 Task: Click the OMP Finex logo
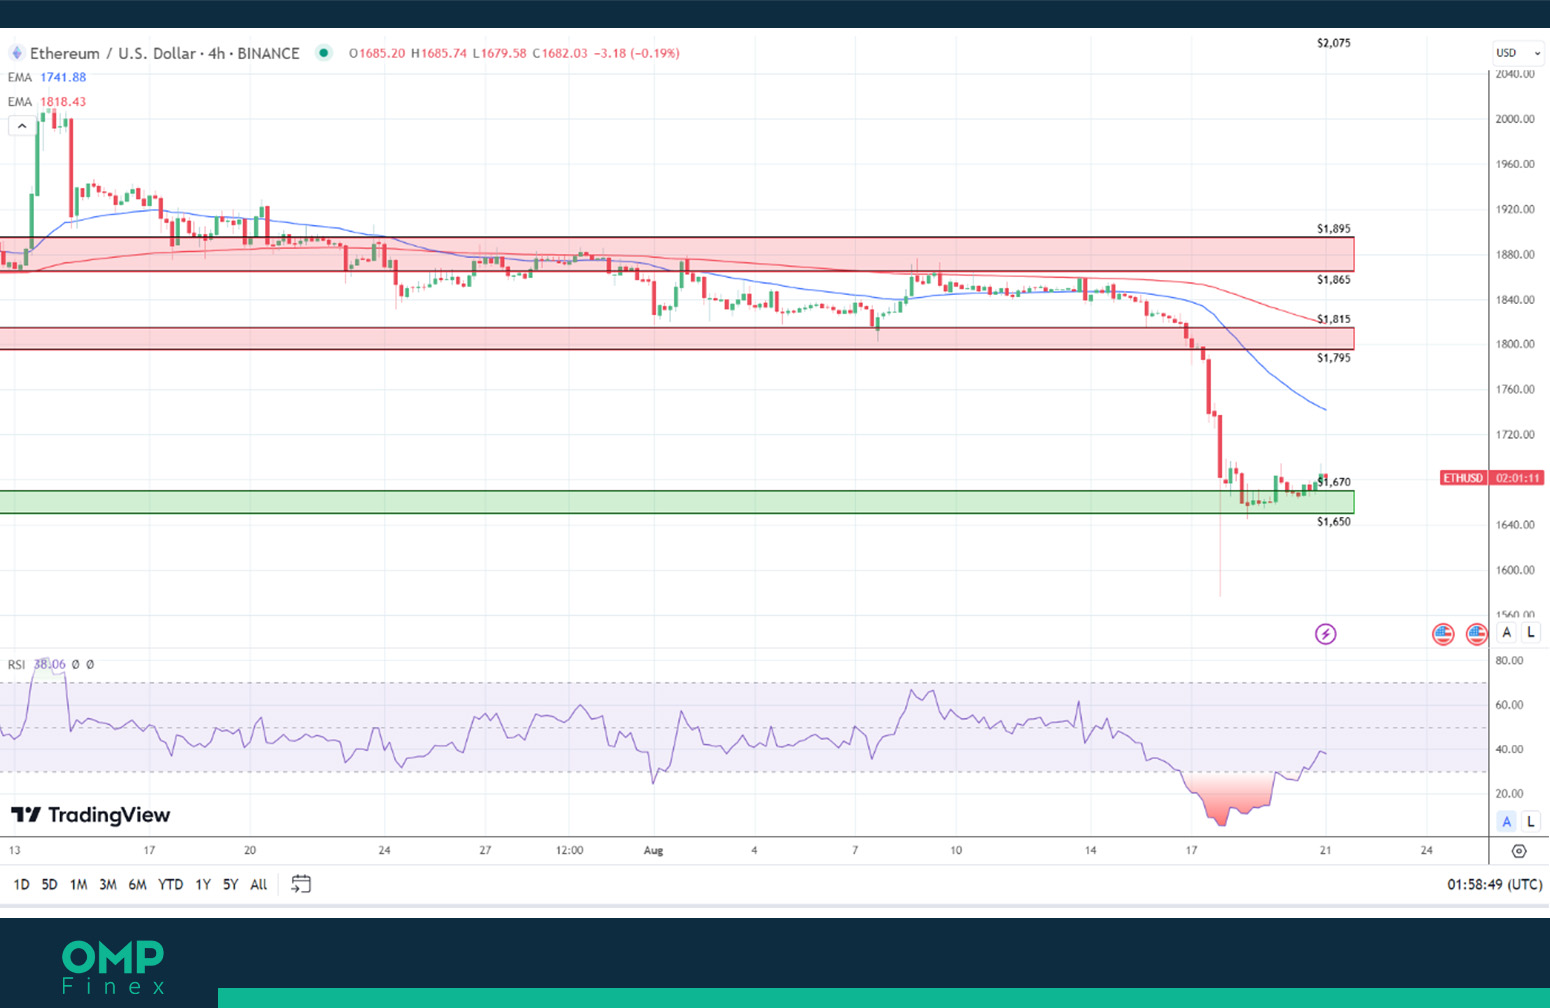tap(113, 967)
